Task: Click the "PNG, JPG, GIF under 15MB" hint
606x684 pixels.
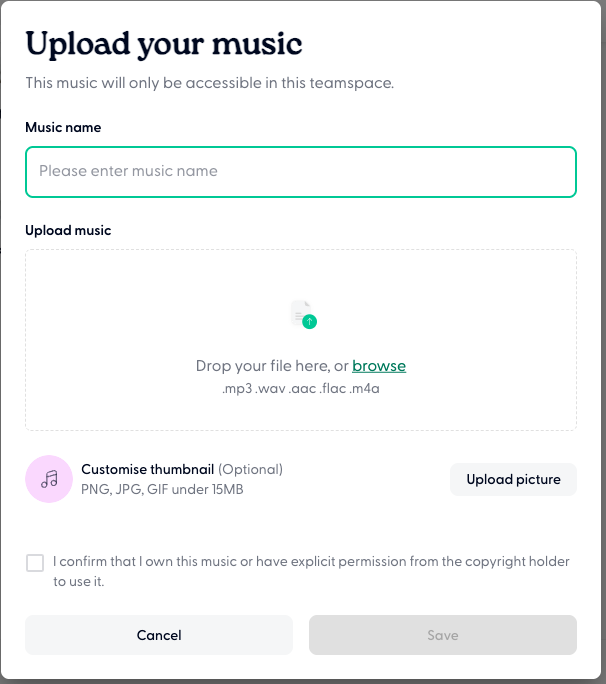Action: [162, 489]
